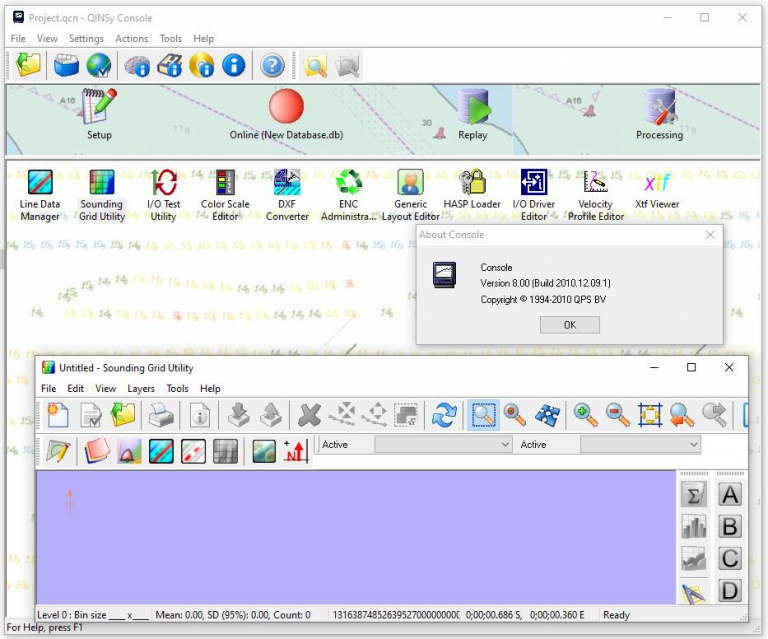Click the globe with checkmark icon in Console toolbar
The width and height of the screenshot is (768, 639).
pos(99,65)
